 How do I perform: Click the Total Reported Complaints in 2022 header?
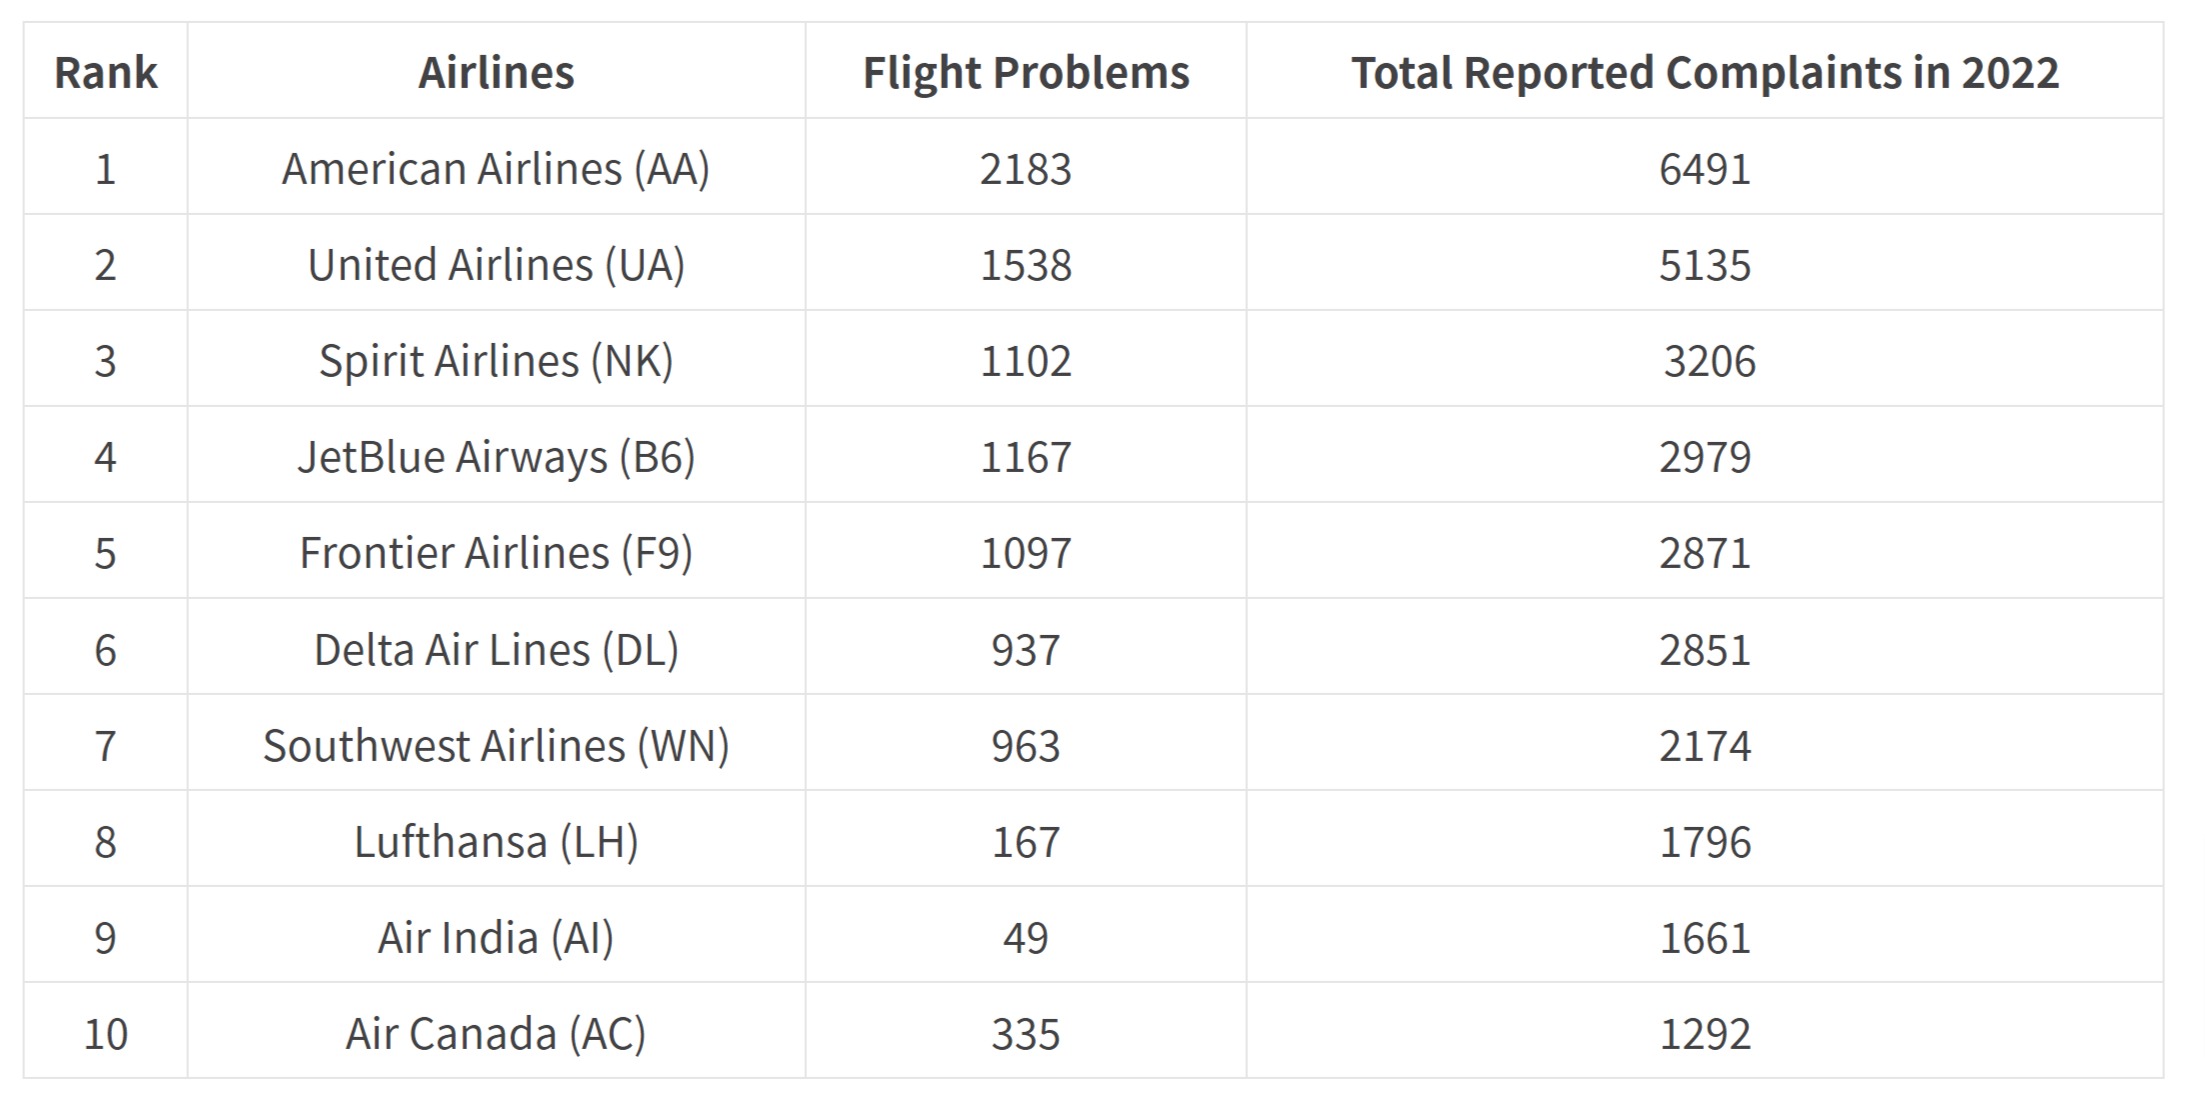click(1705, 73)
